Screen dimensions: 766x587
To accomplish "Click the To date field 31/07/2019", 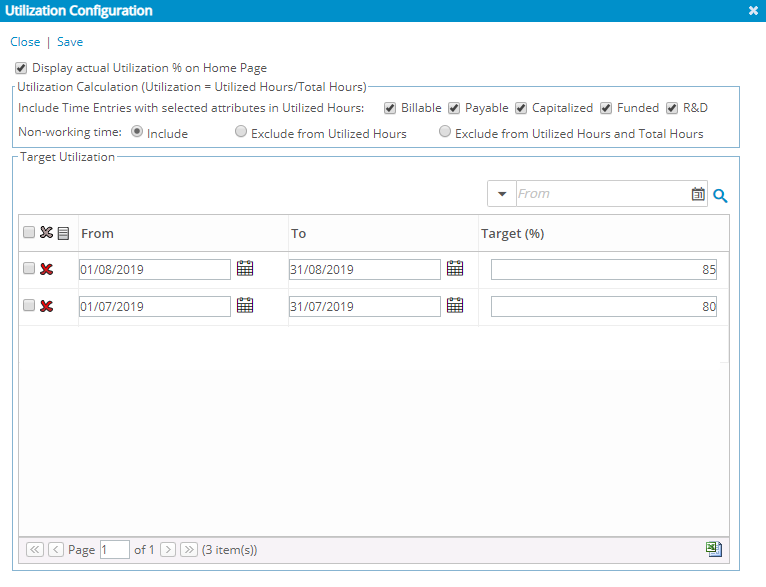I will coord(365,307).
